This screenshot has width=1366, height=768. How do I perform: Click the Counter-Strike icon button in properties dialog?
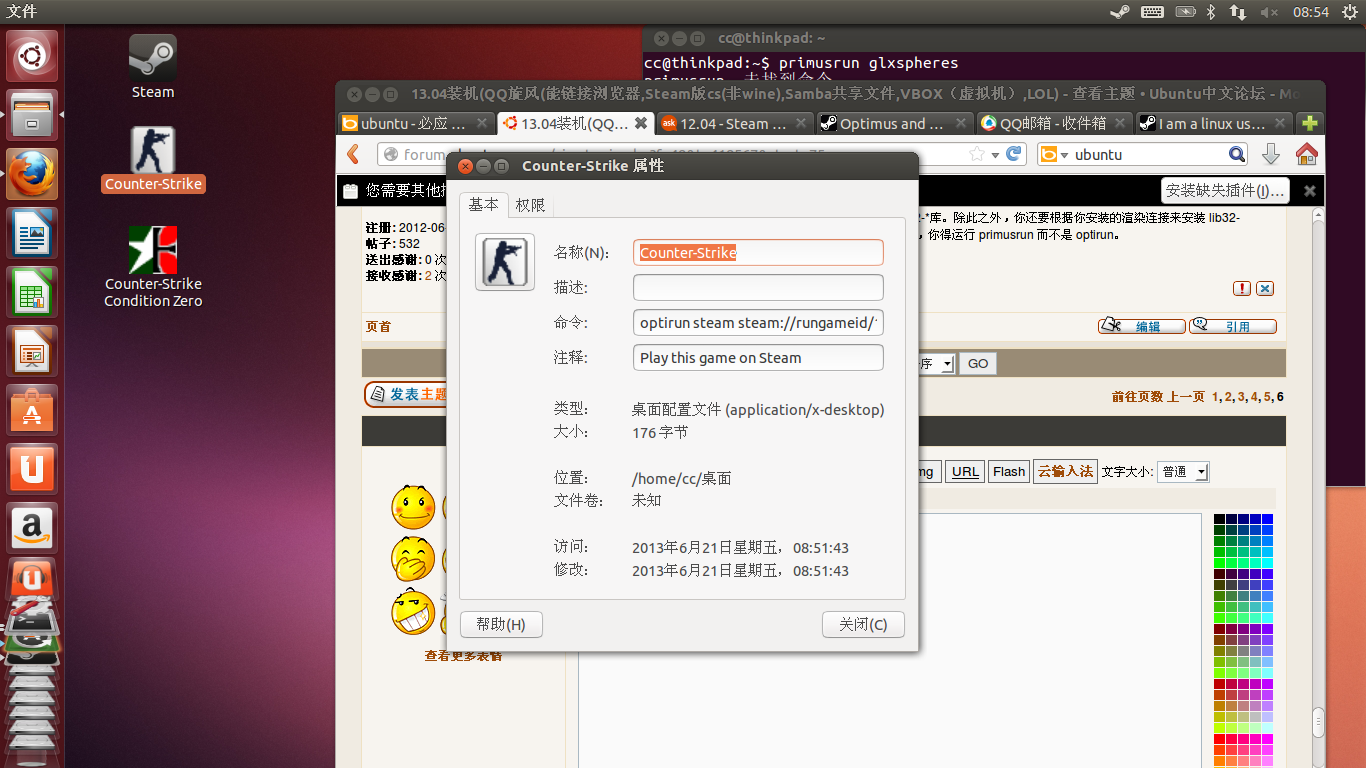[x=505, y=262]
